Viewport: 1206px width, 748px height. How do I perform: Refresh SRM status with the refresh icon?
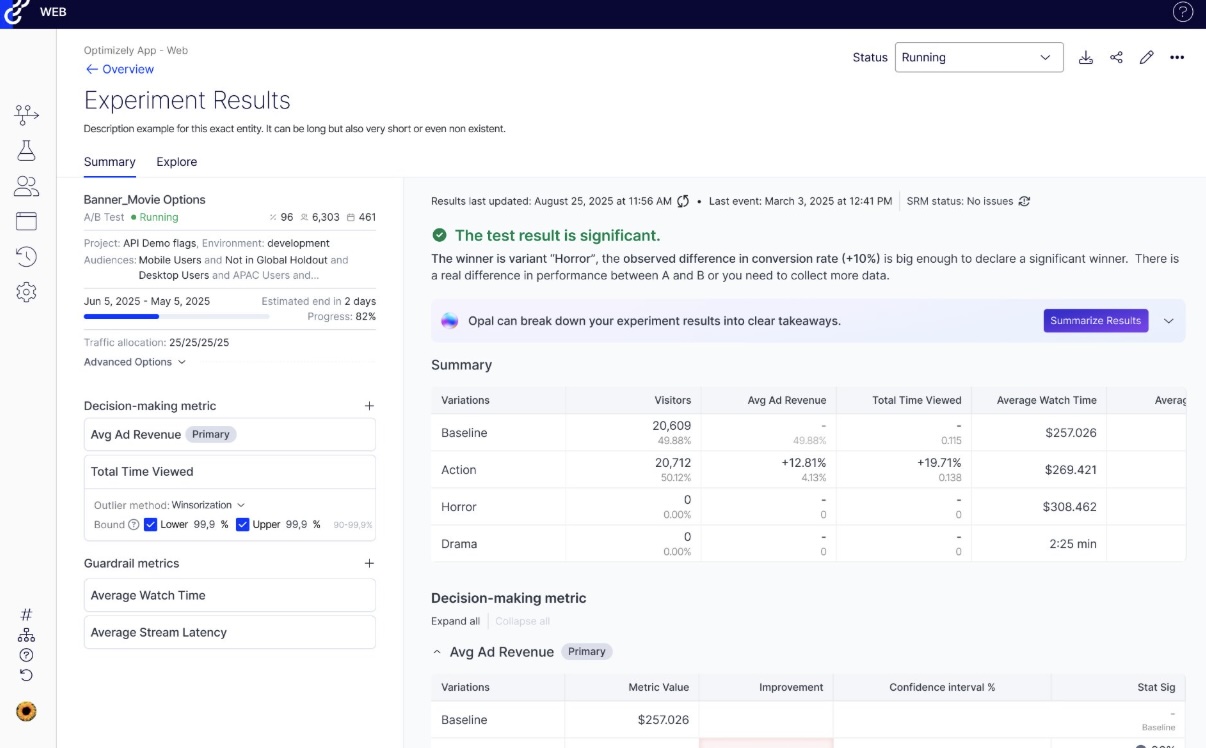tap(1023, 201)
